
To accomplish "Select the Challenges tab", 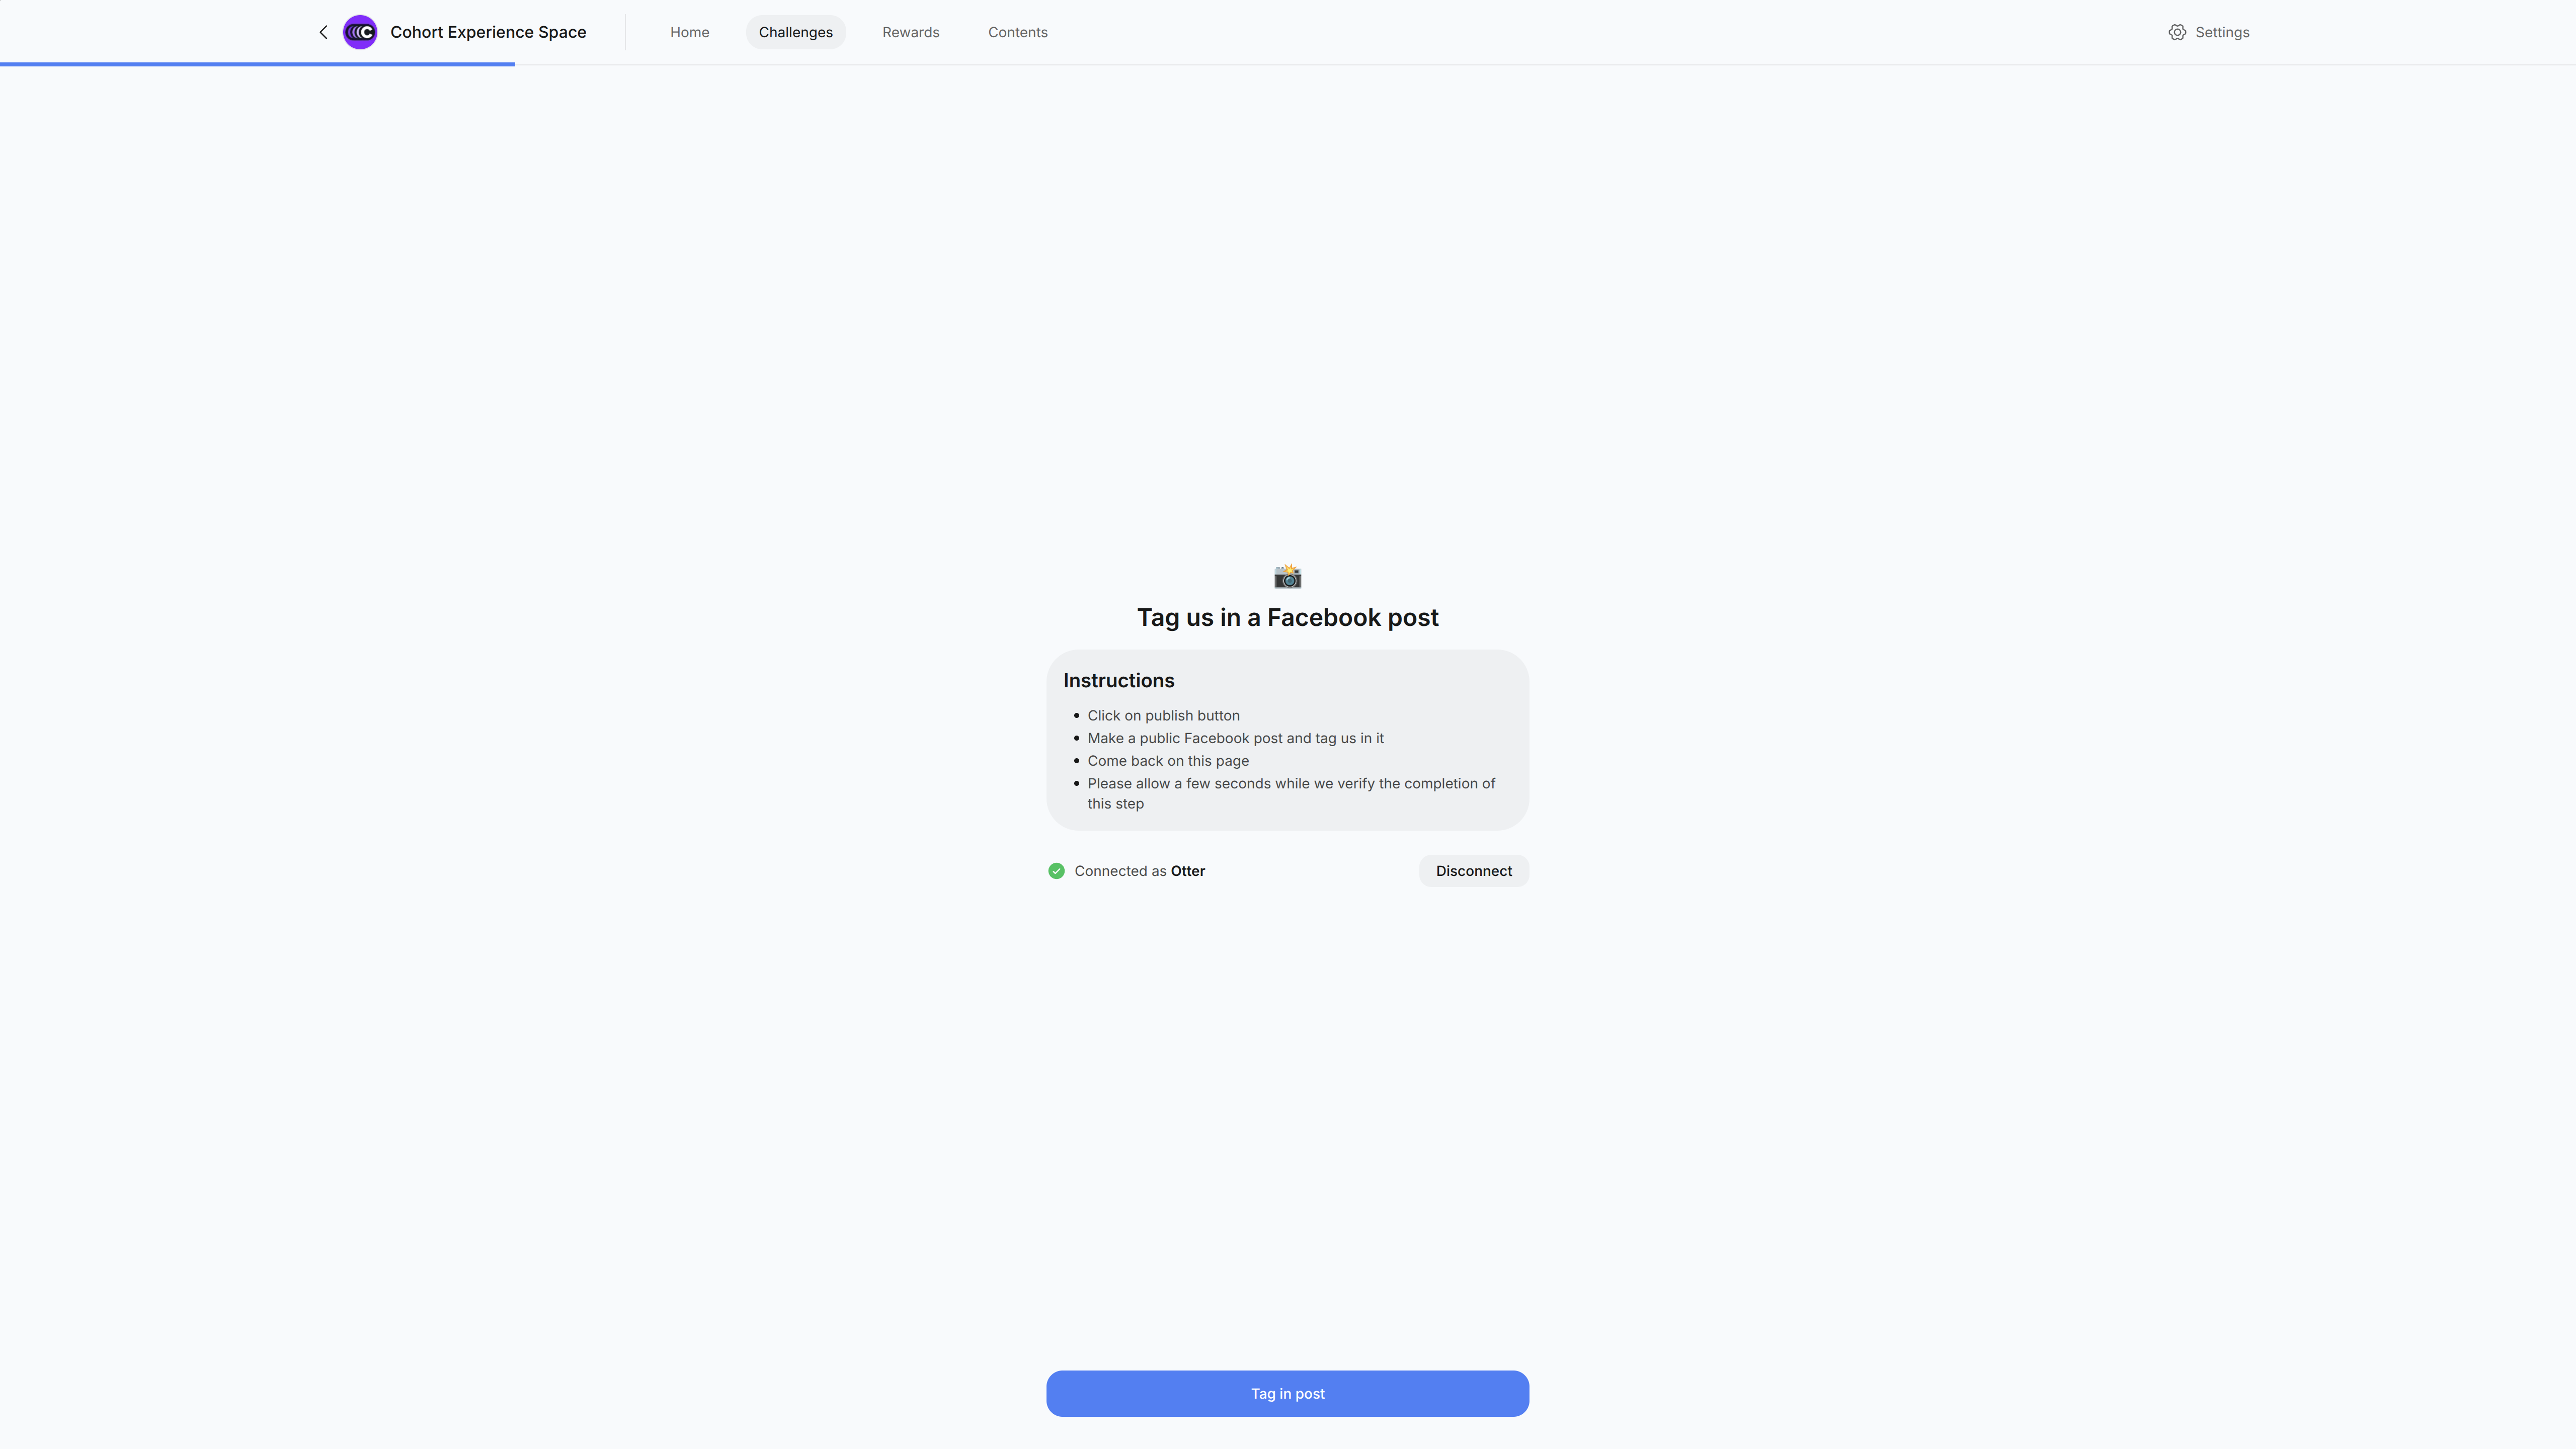I will (795, 32).
